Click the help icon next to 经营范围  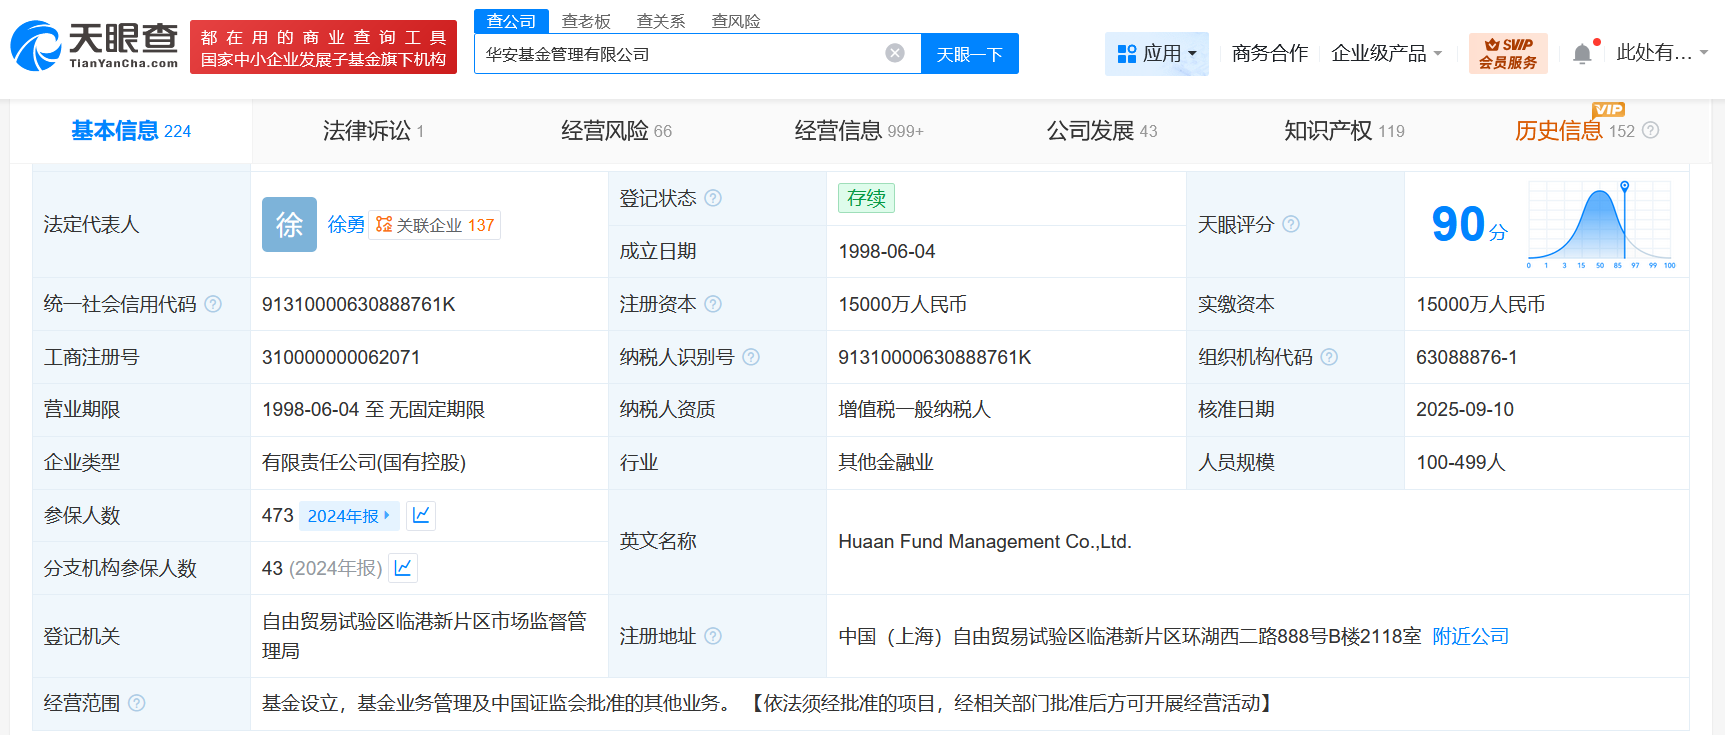[x=137, y=703]
